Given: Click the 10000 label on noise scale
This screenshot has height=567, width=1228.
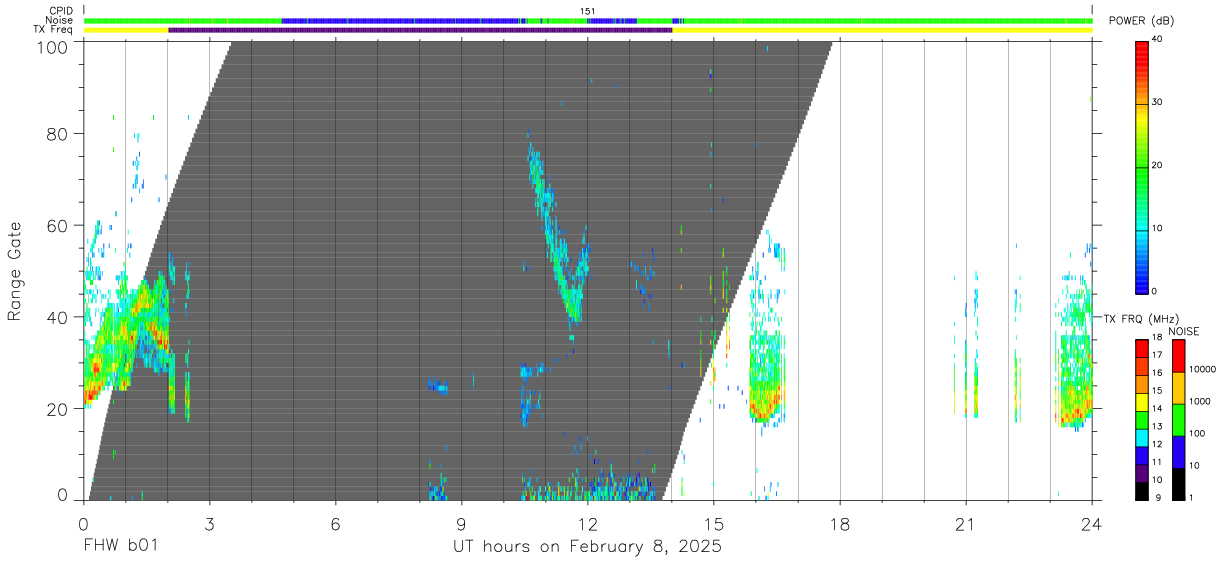Looking at the screenshot, I should 1202,369.
